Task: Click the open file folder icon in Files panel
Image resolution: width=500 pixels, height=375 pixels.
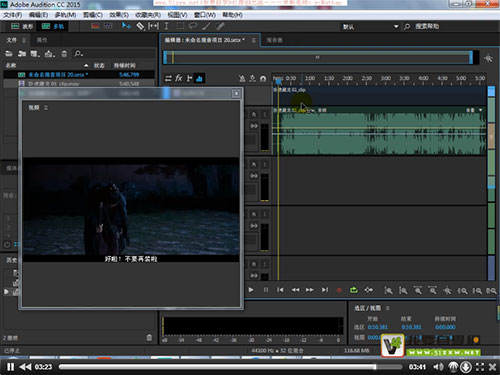Action: pyautogui.click(x=9, y=53)
